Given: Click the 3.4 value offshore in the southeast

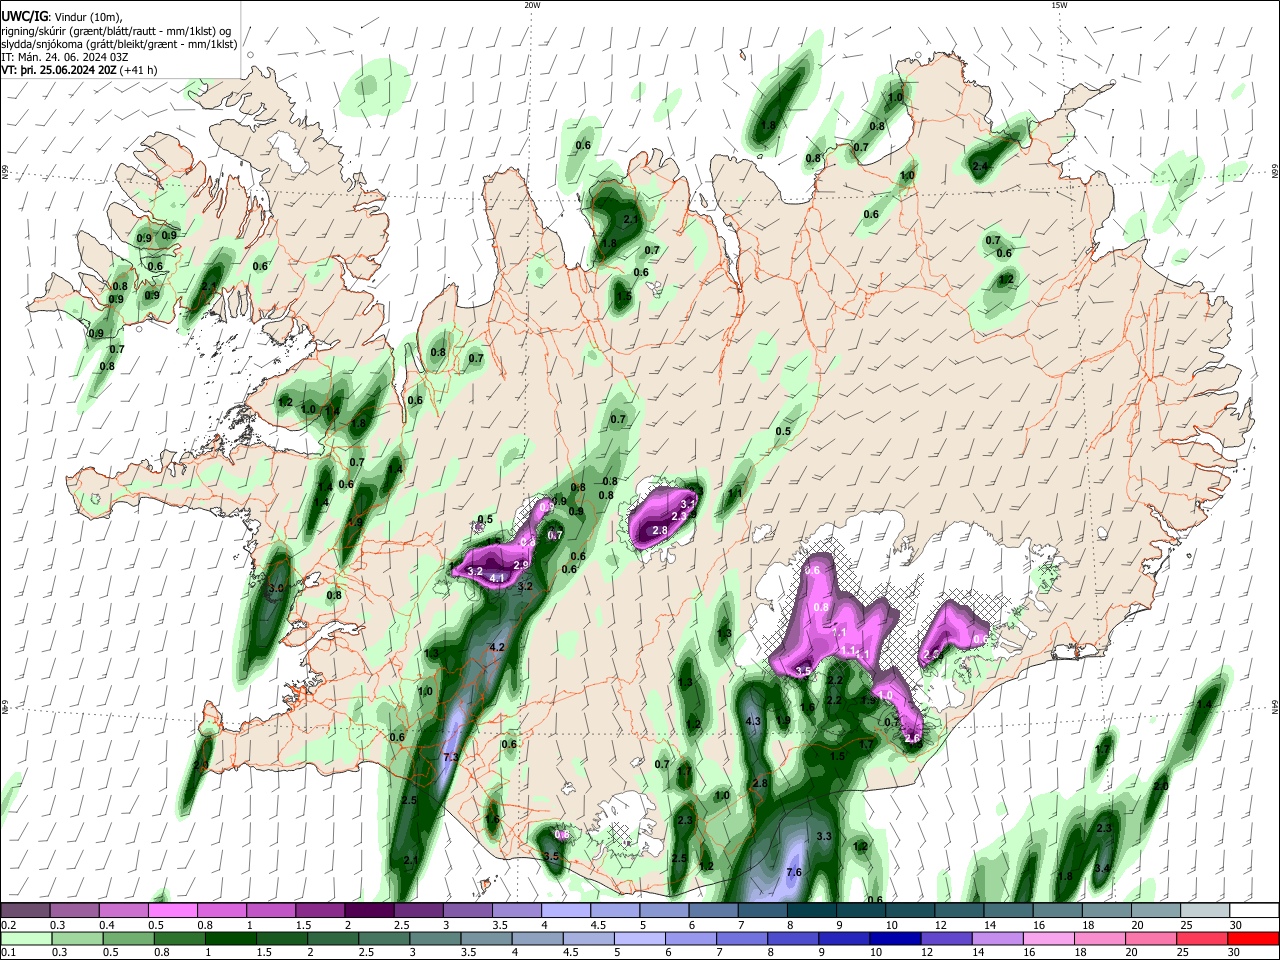Looking at the screenshot, I should point(1102,868).
